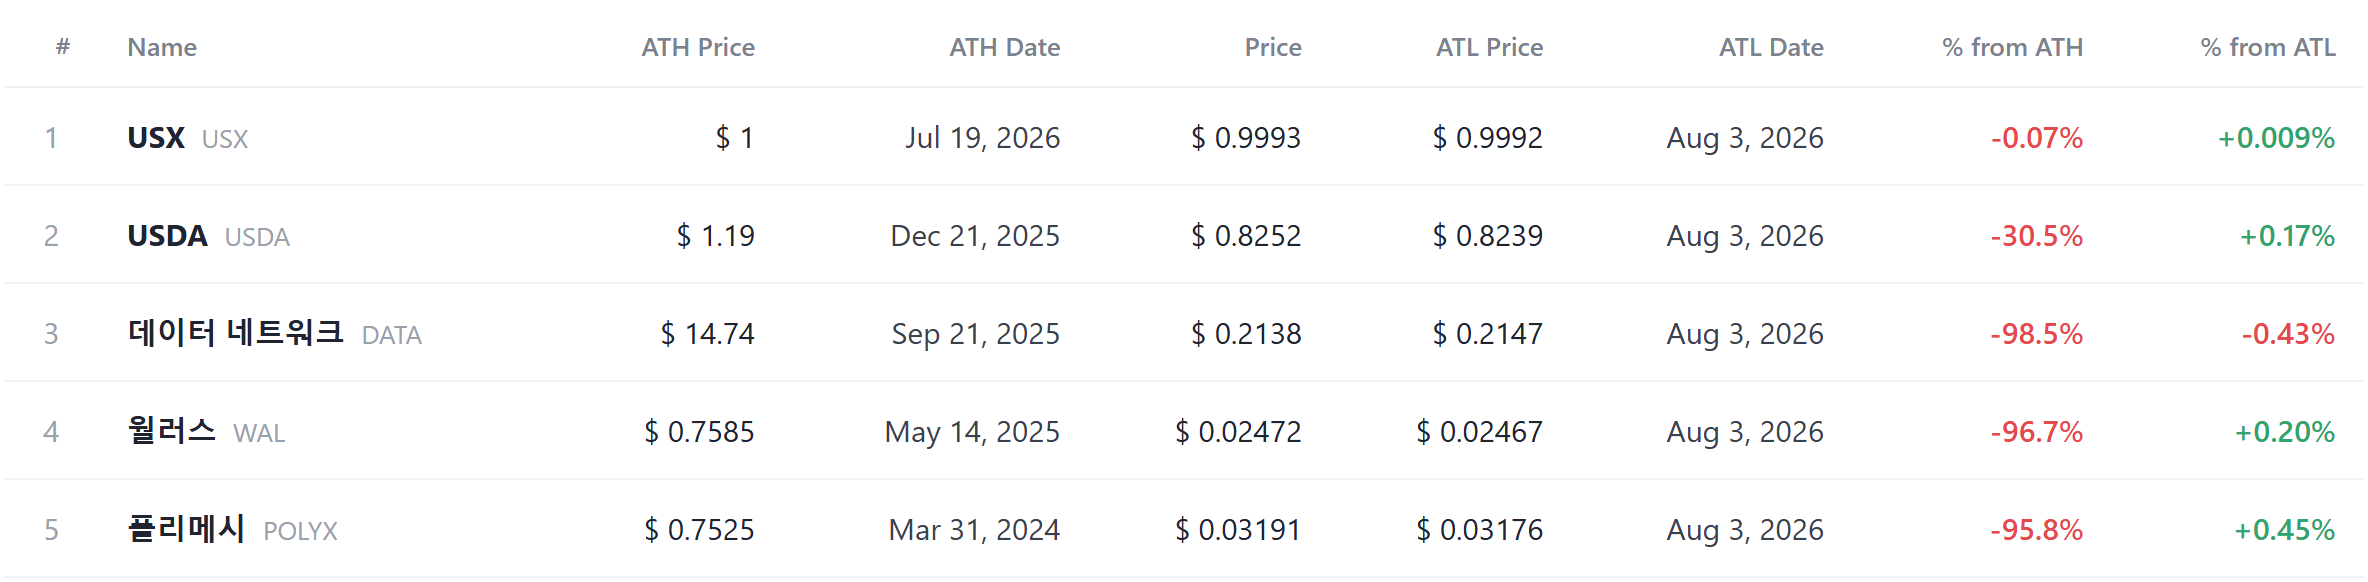The image size is (2368, 582).
Task: Open the USX coin link
Action: (x=156, y=138)
